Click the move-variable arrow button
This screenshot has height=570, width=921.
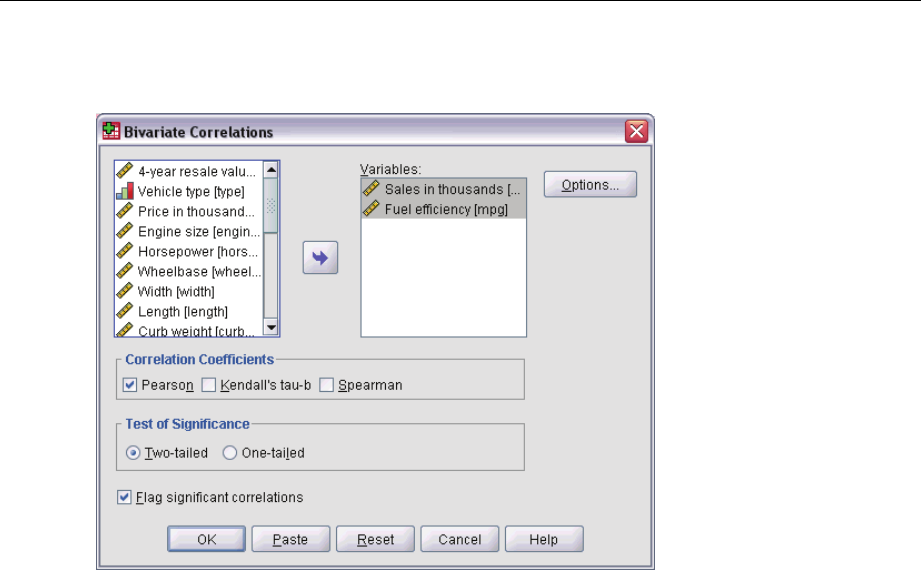(x=320, y=257)
